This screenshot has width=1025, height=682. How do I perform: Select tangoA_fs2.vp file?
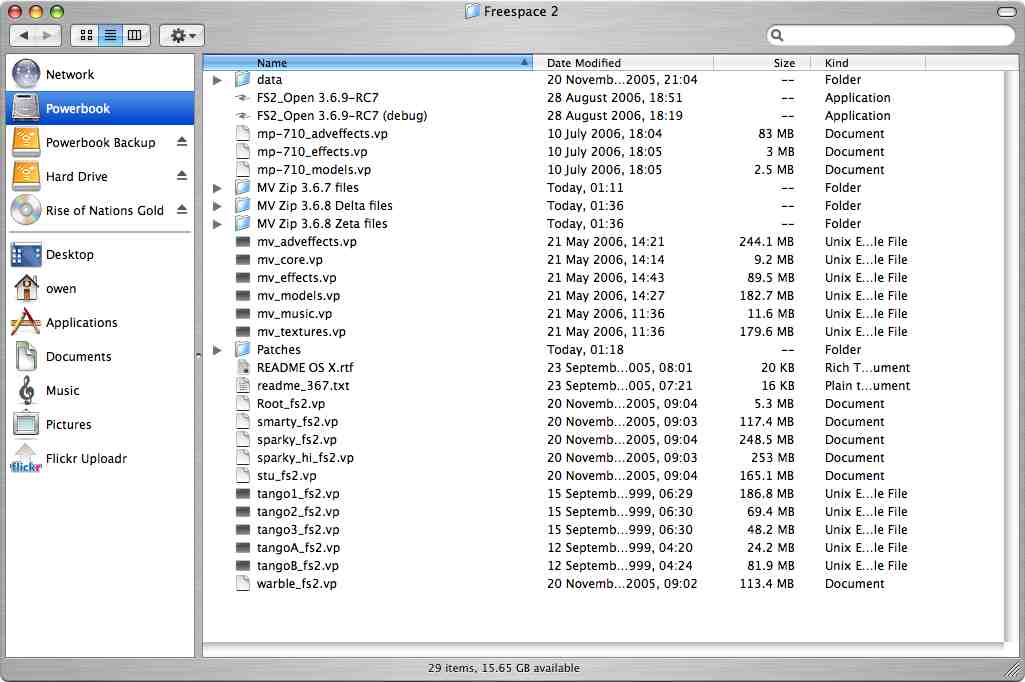(x=298, y=547)
